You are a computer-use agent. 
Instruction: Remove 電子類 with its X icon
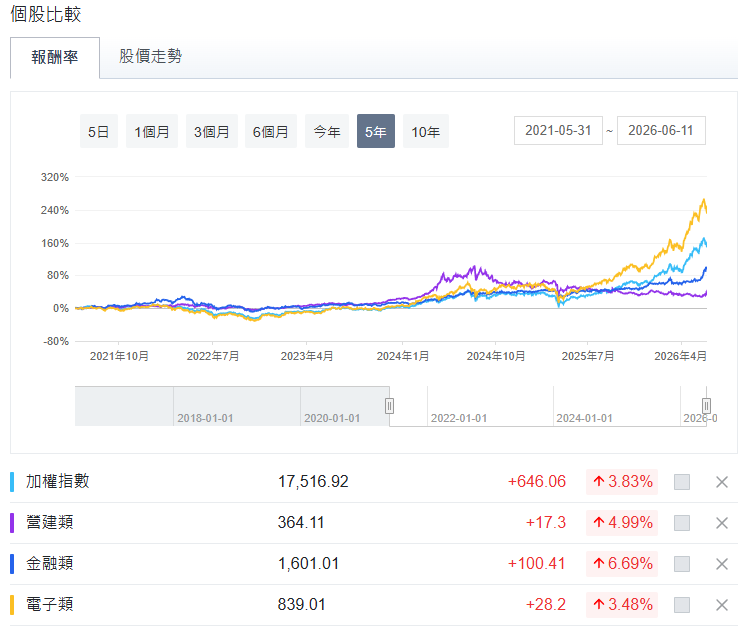click(722, 605)
